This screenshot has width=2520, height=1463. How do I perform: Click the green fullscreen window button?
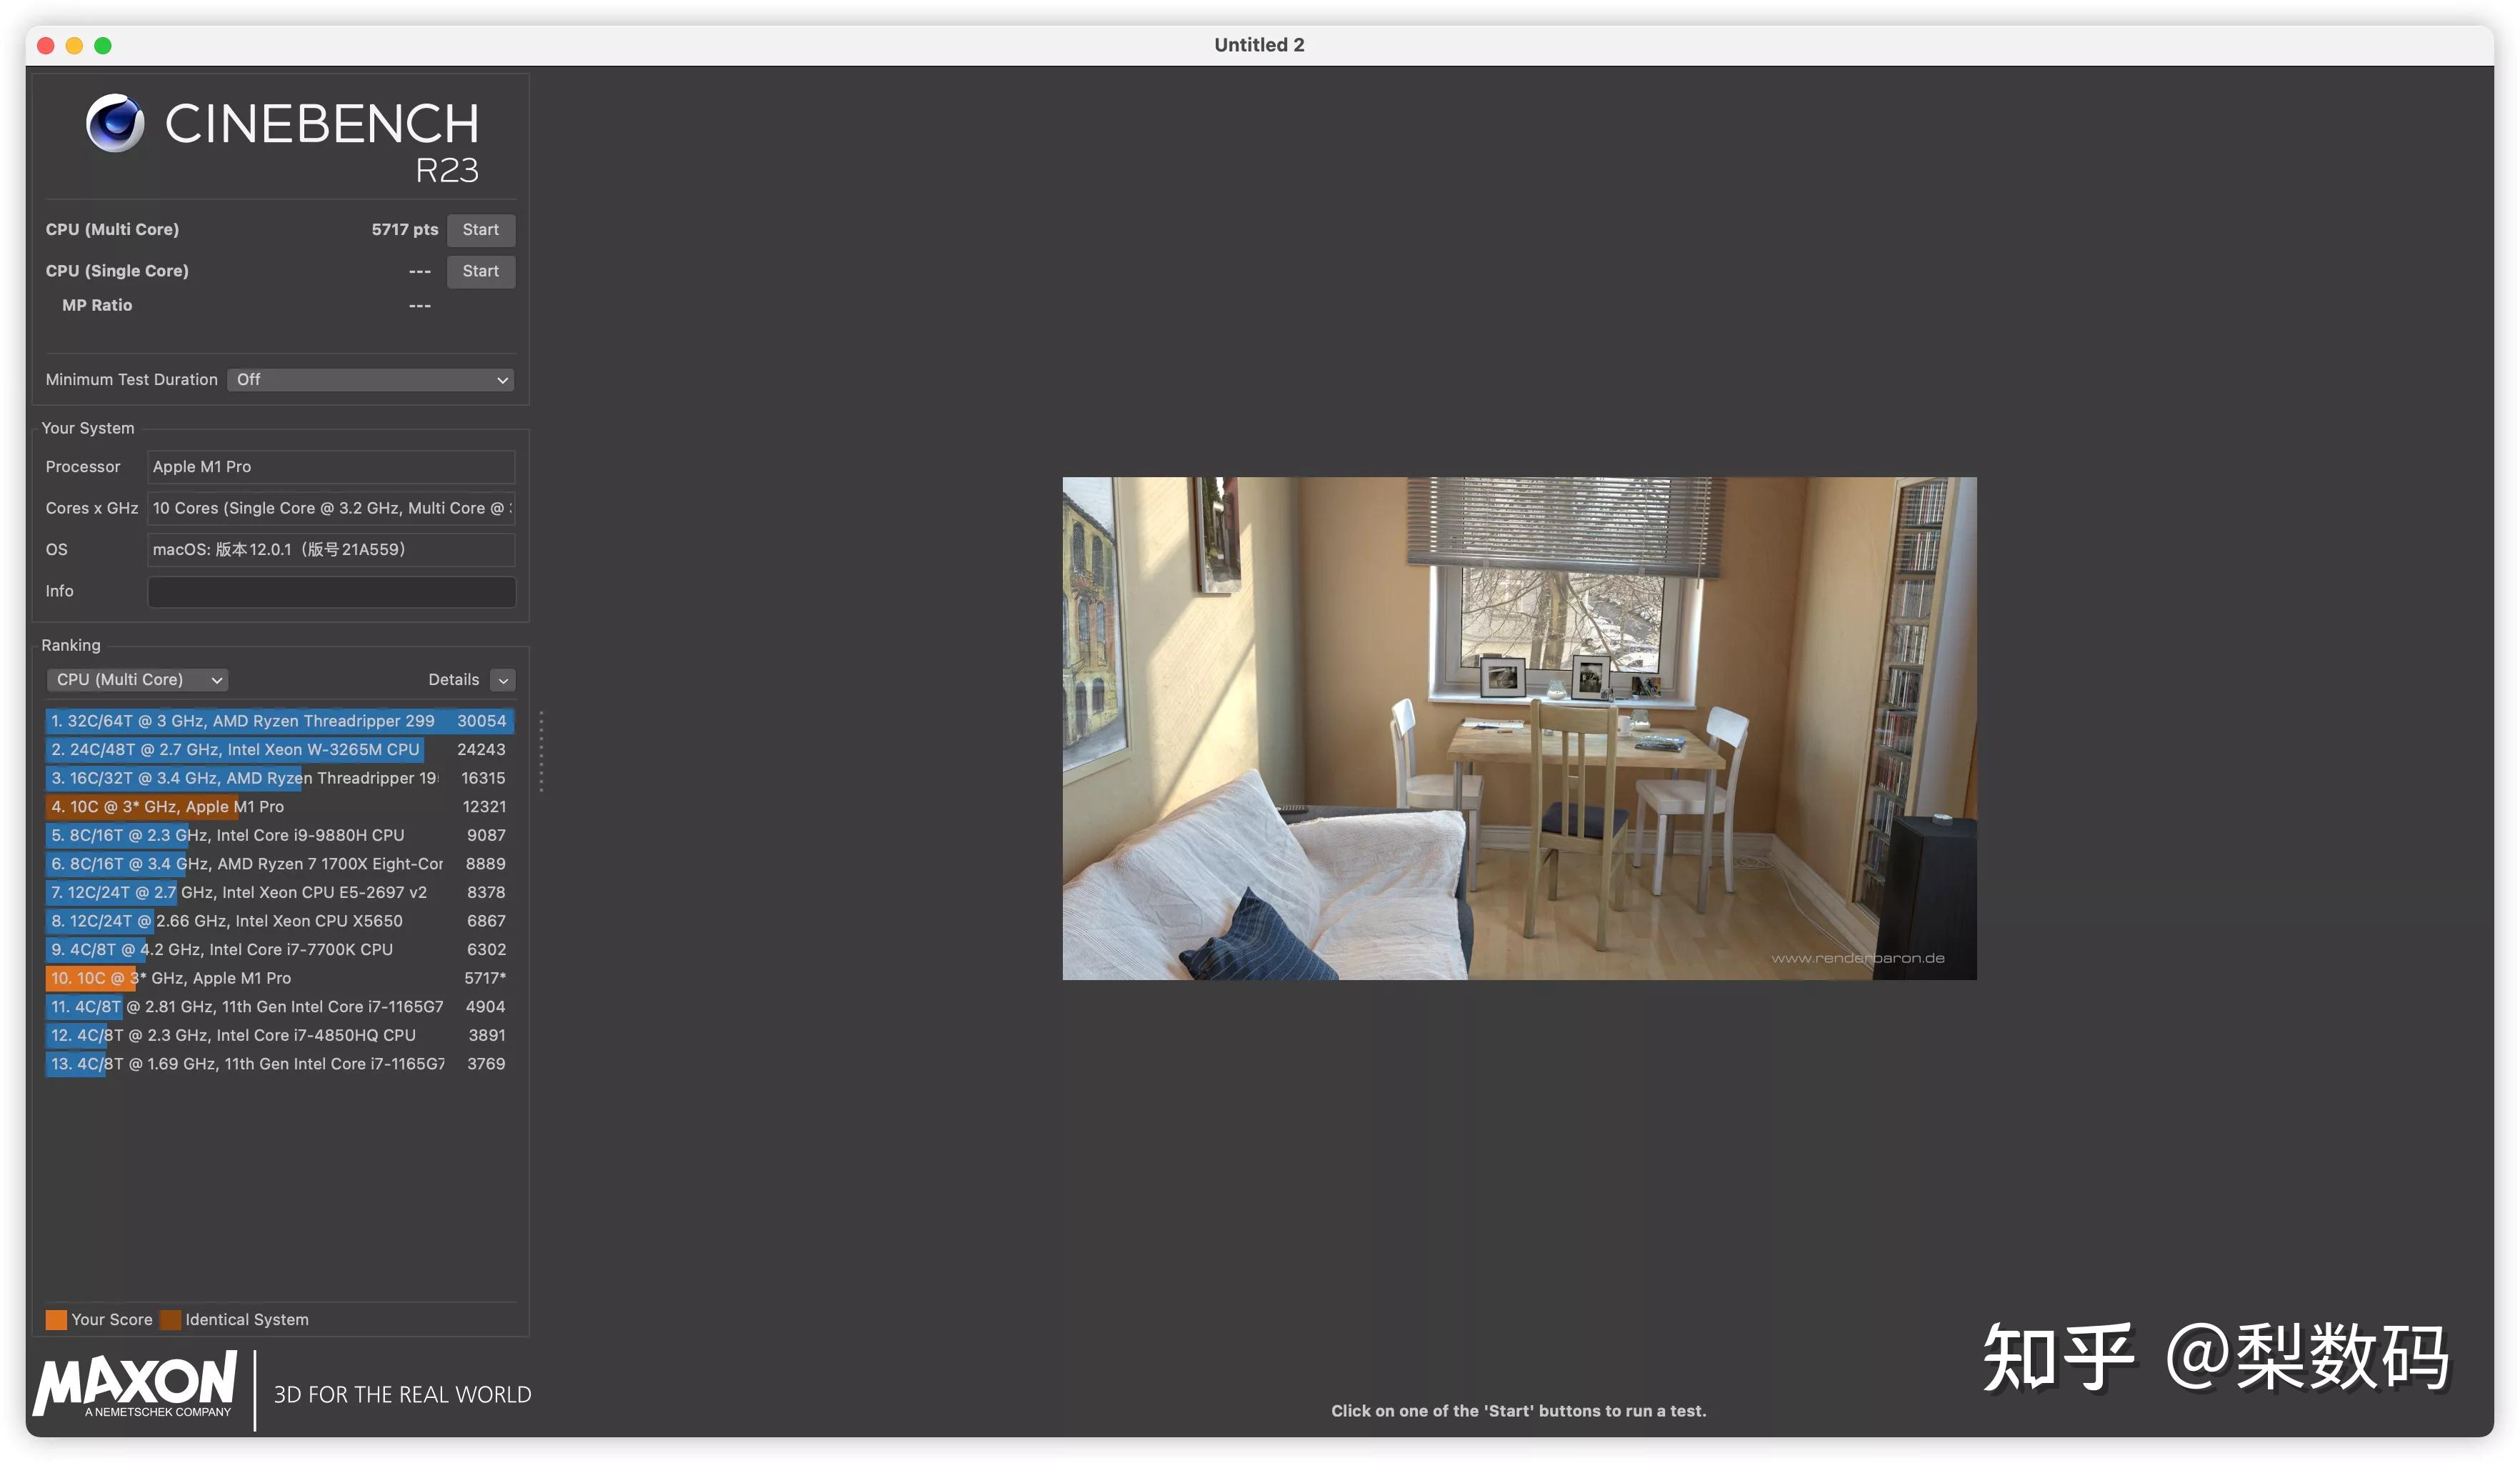pyautogui.click(x=103, y=46)
